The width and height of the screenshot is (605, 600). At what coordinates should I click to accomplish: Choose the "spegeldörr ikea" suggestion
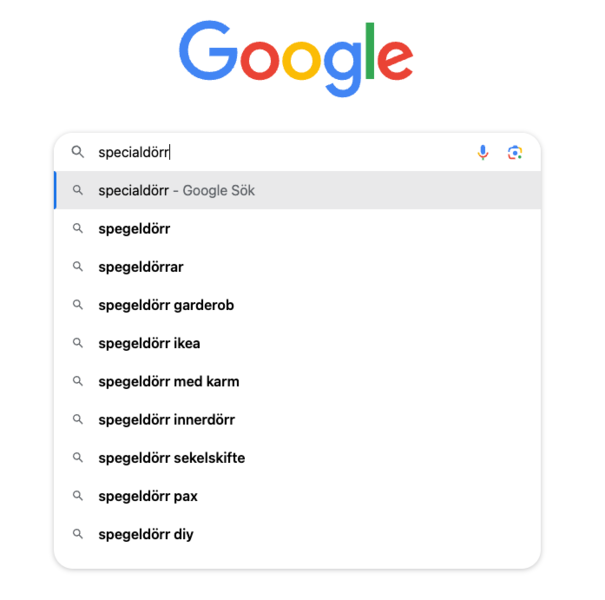pyautogui.click(x=149, y=343)
